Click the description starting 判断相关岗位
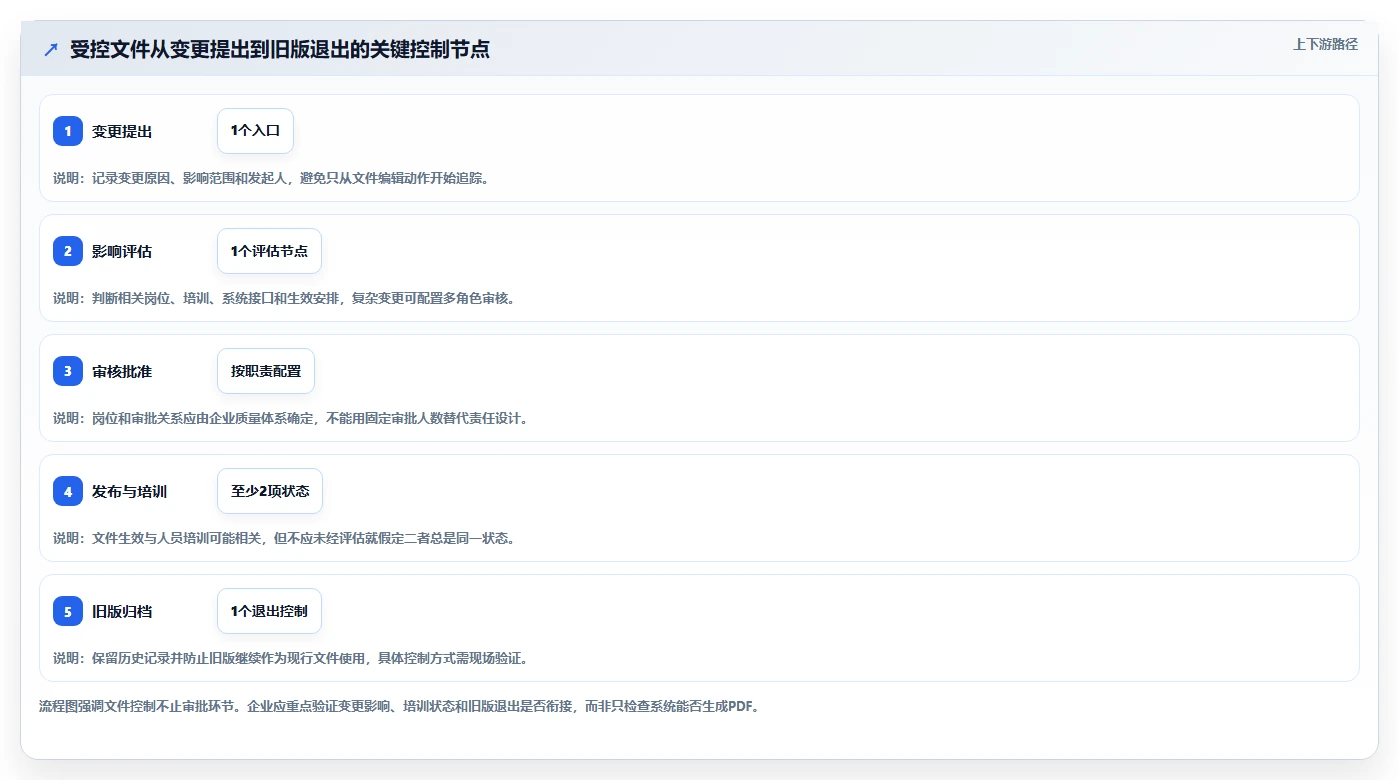Image resolution: width=1399 pixels, height=780 pixels. (x=285, y=298)
